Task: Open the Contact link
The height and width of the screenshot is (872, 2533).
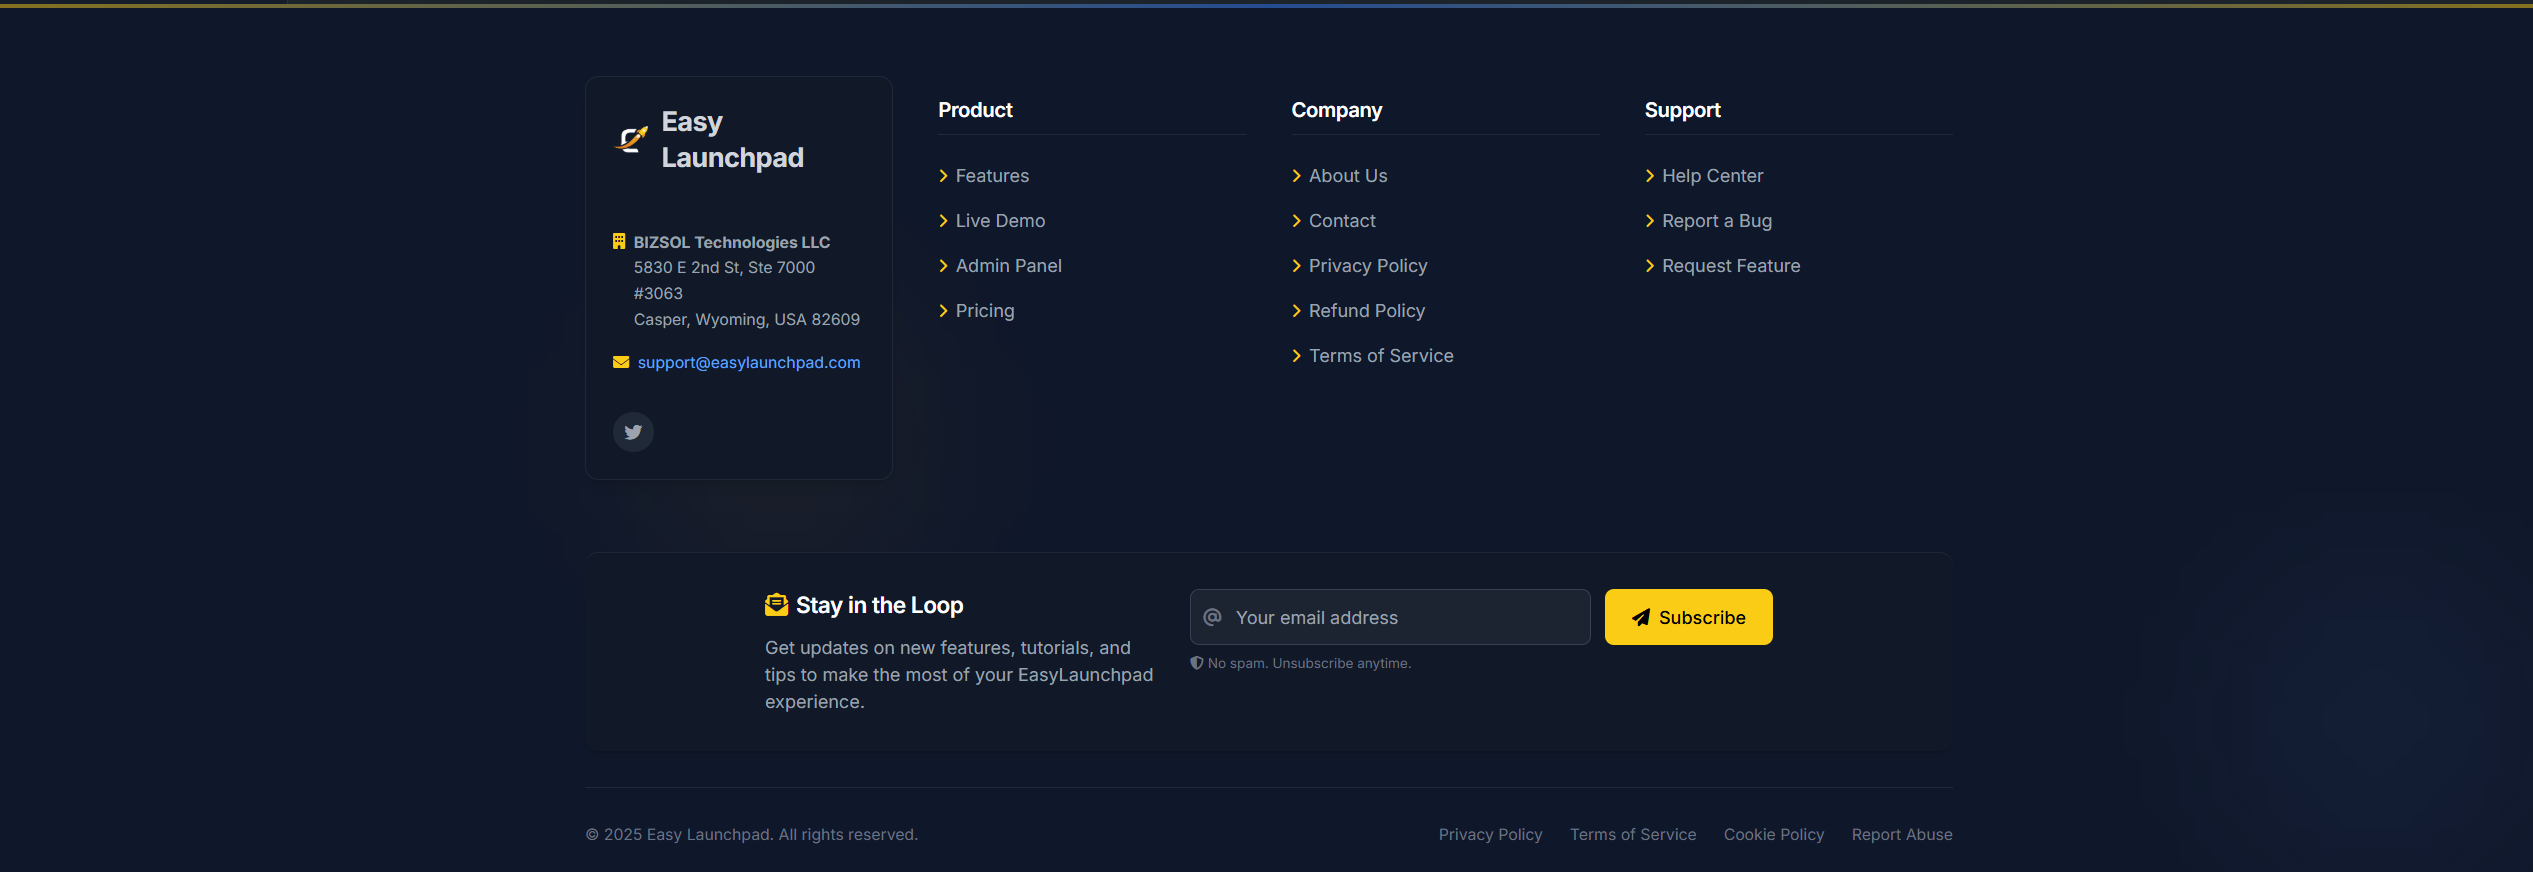Action: tap(1342, 221)
